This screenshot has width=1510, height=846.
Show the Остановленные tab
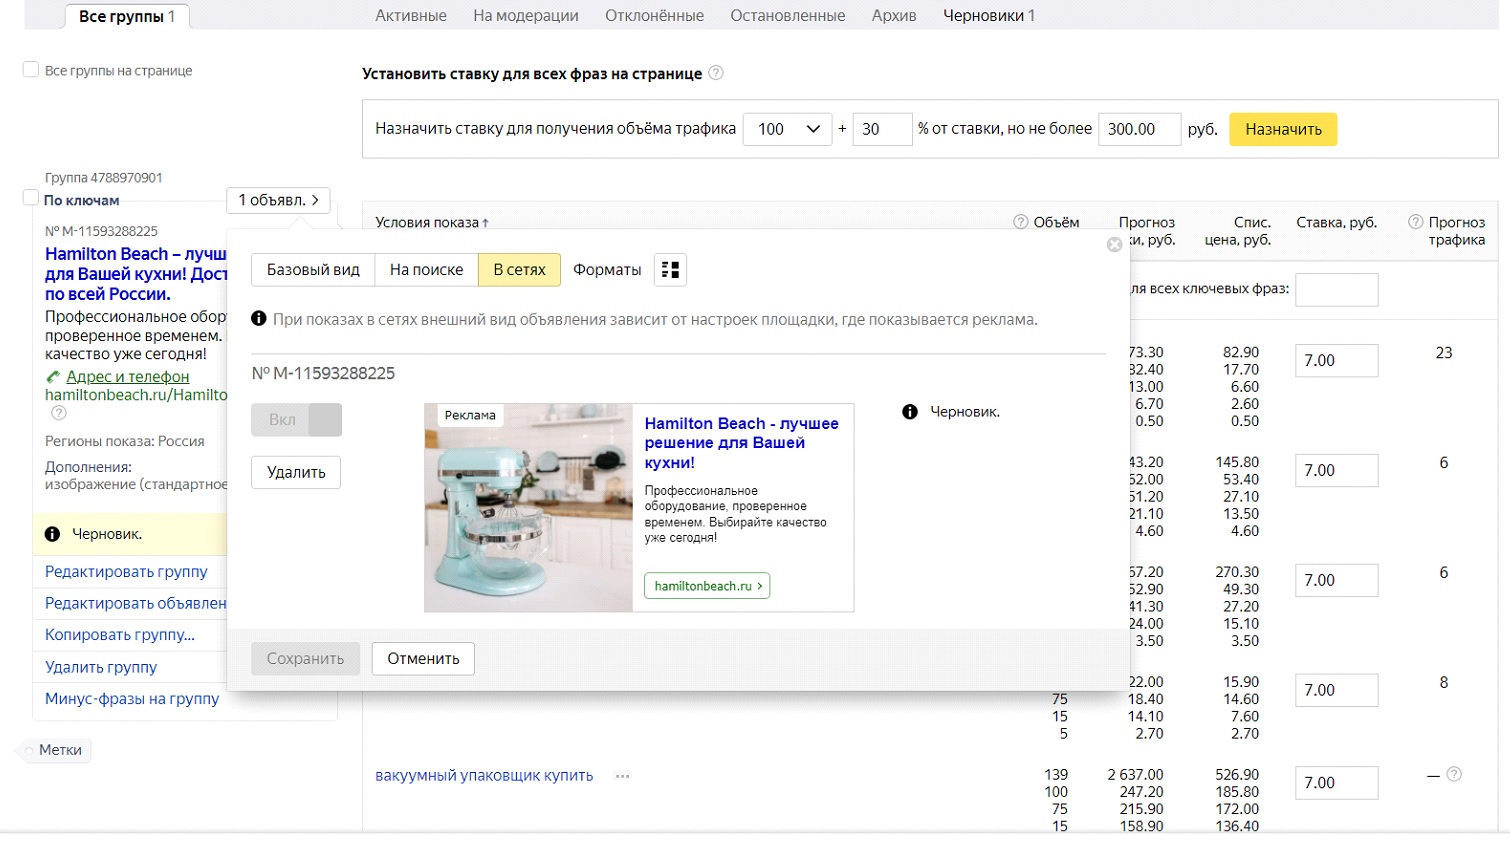click(x=788, y=16)
